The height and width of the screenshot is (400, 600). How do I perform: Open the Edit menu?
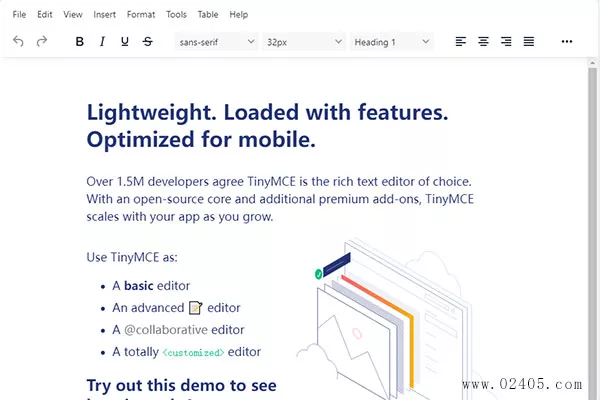pos(44,15)
